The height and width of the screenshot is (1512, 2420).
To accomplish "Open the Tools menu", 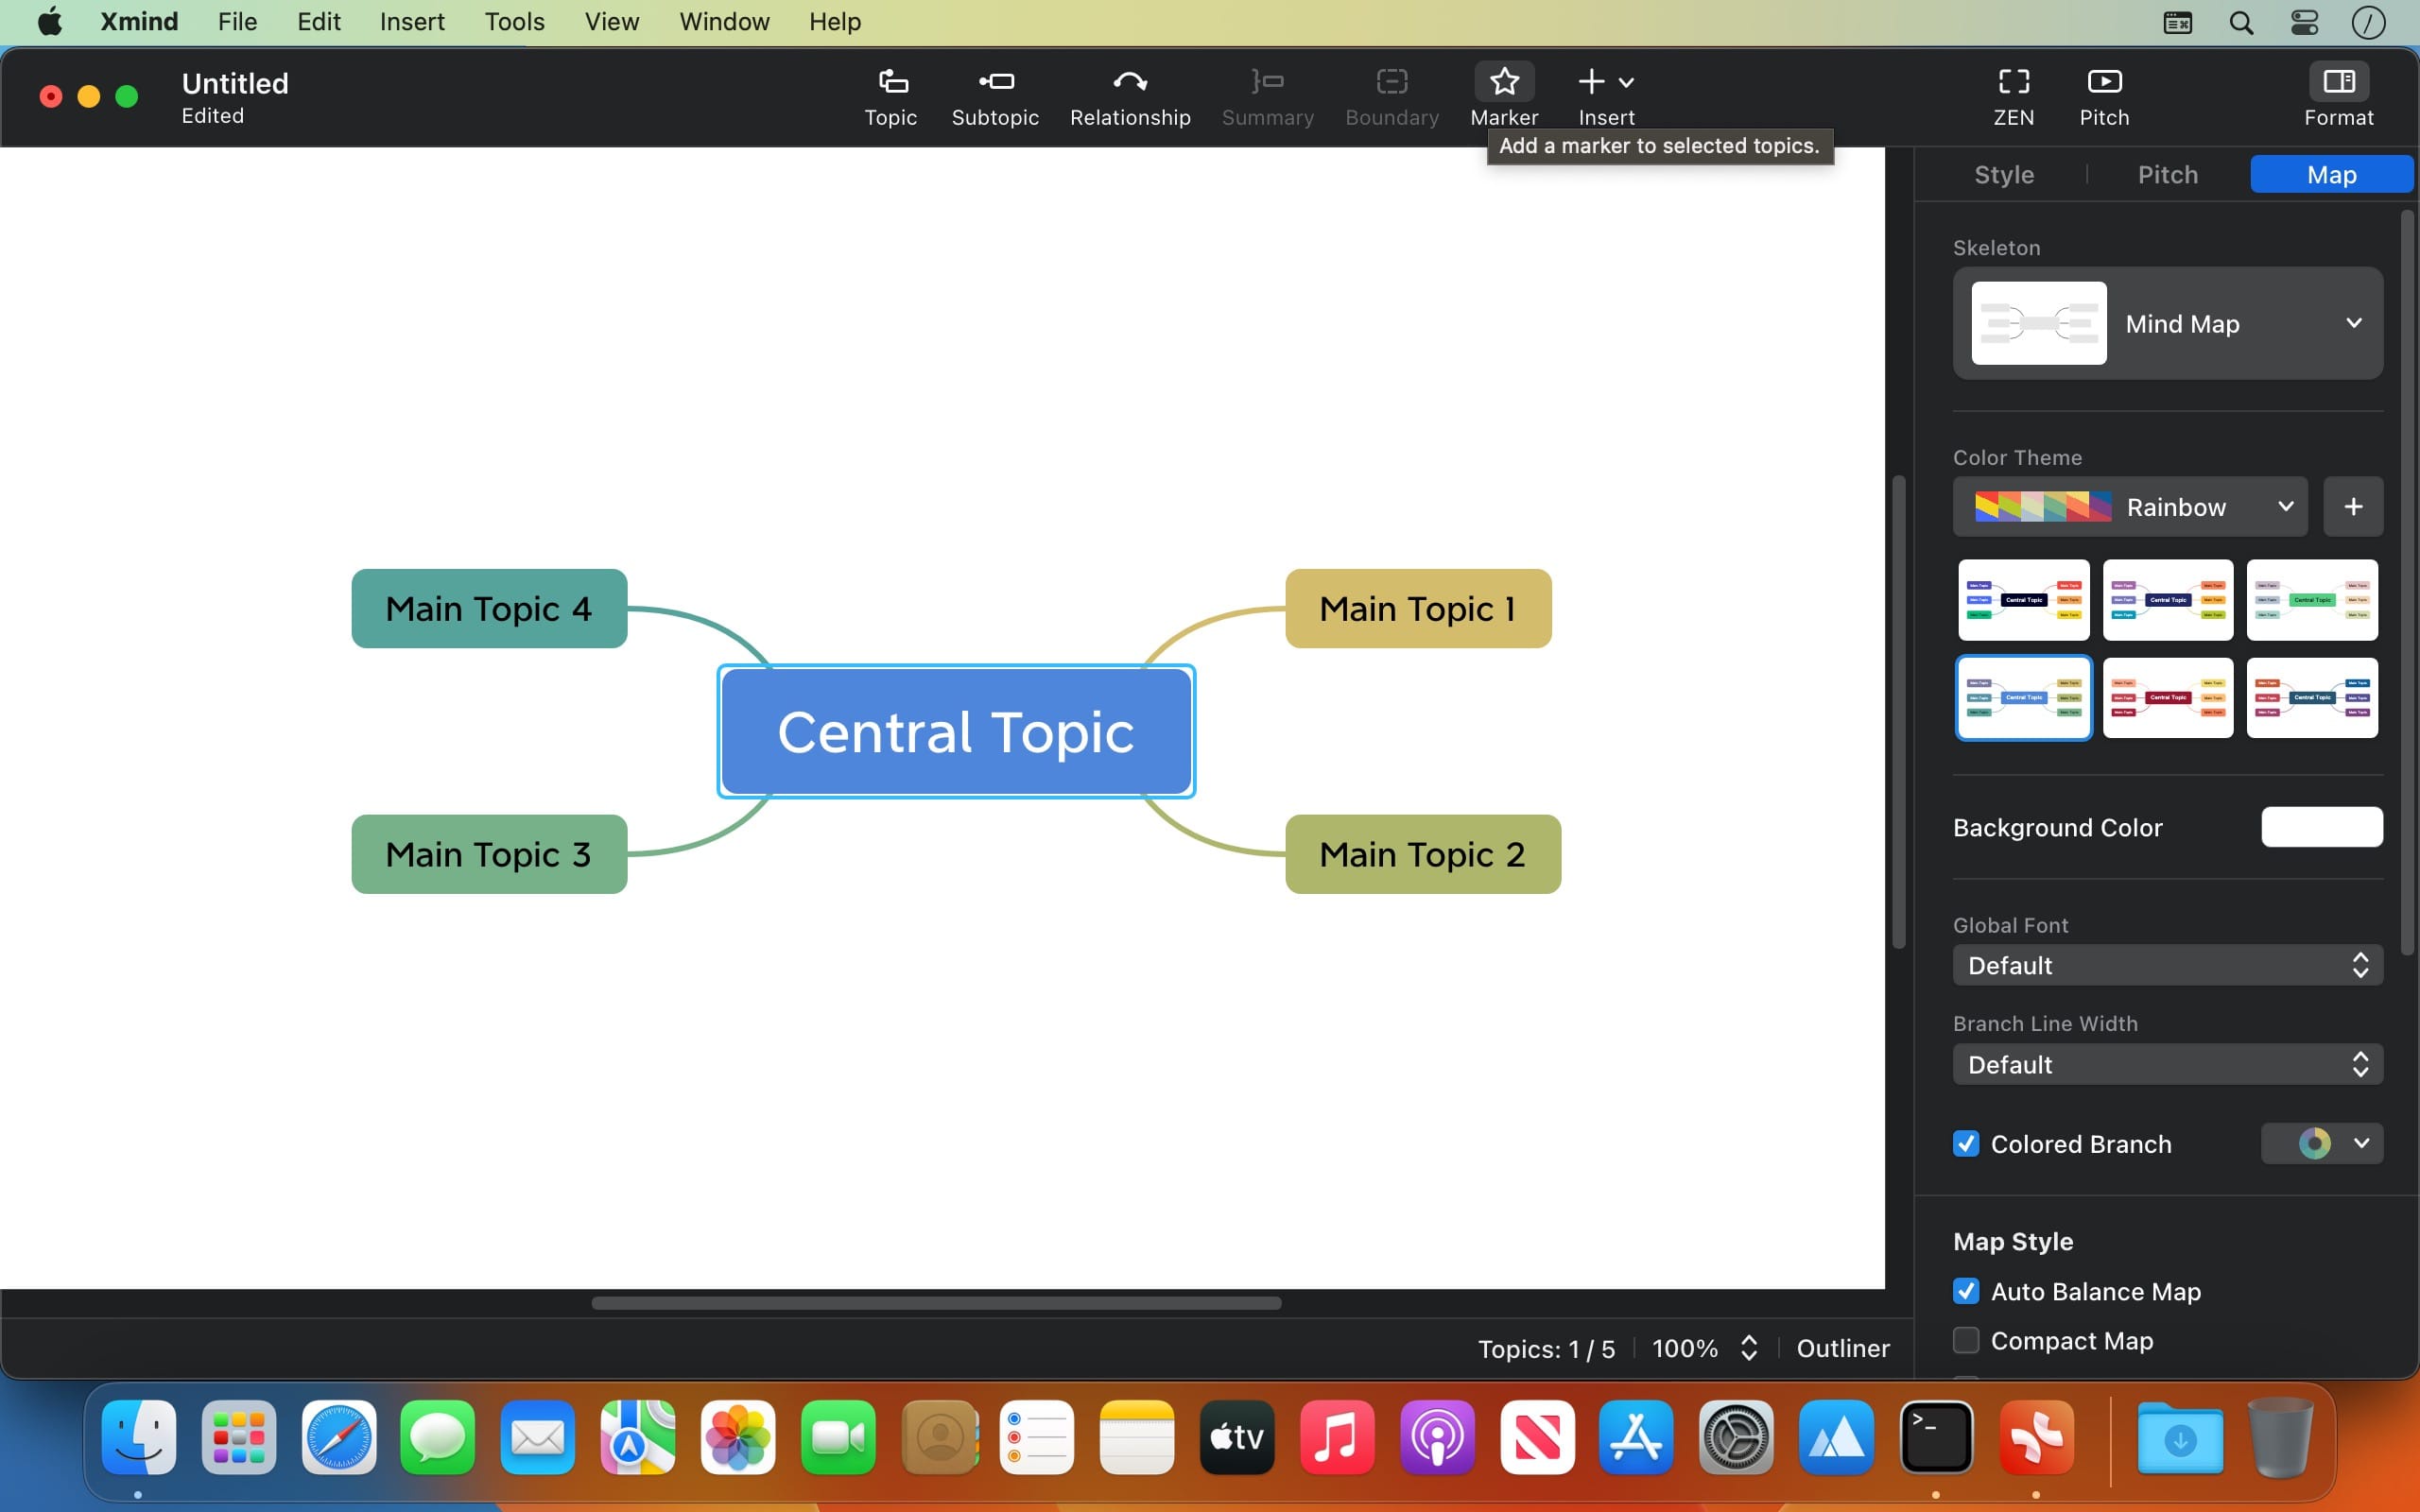I will [514, 21].
